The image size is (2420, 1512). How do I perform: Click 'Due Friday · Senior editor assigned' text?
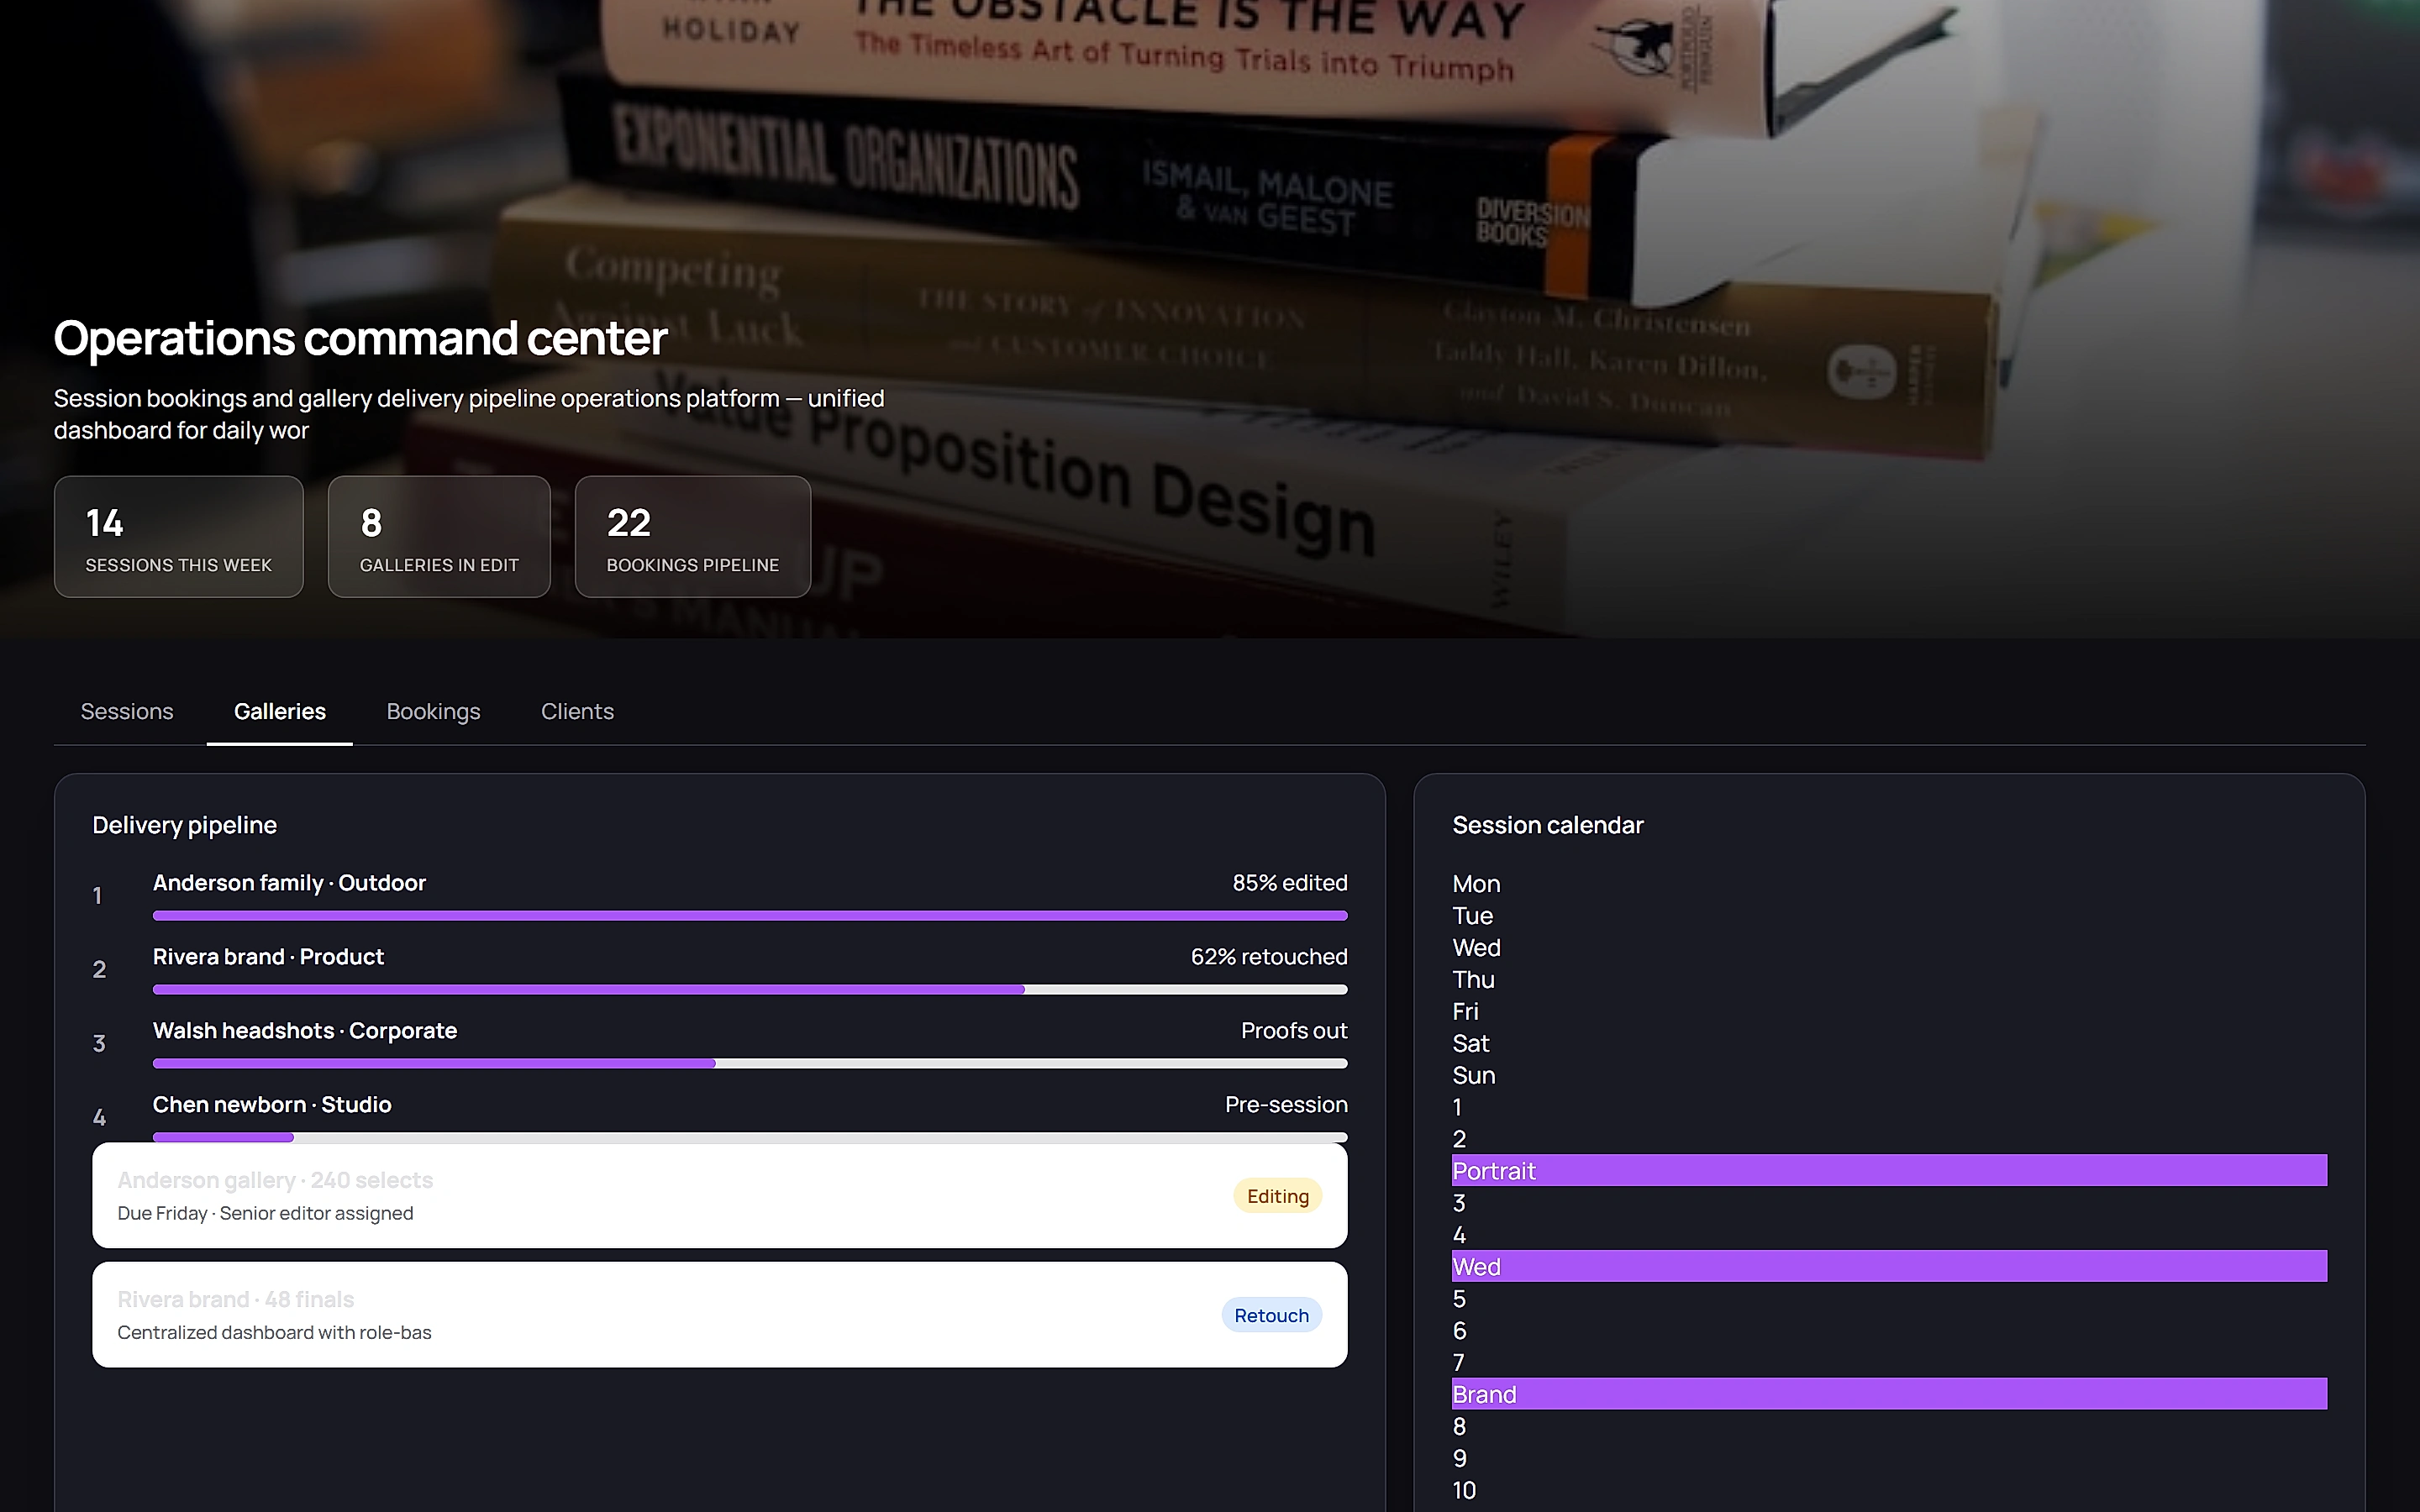click(x=265, y=1213)
